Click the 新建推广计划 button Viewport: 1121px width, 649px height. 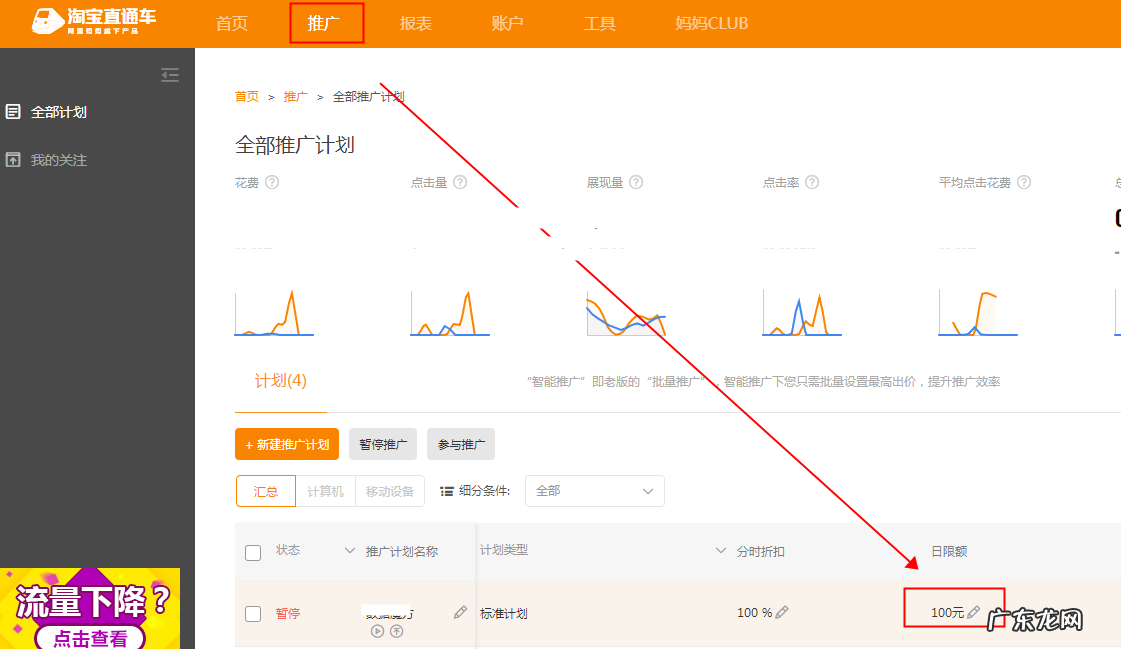click(x=286, y=444)
